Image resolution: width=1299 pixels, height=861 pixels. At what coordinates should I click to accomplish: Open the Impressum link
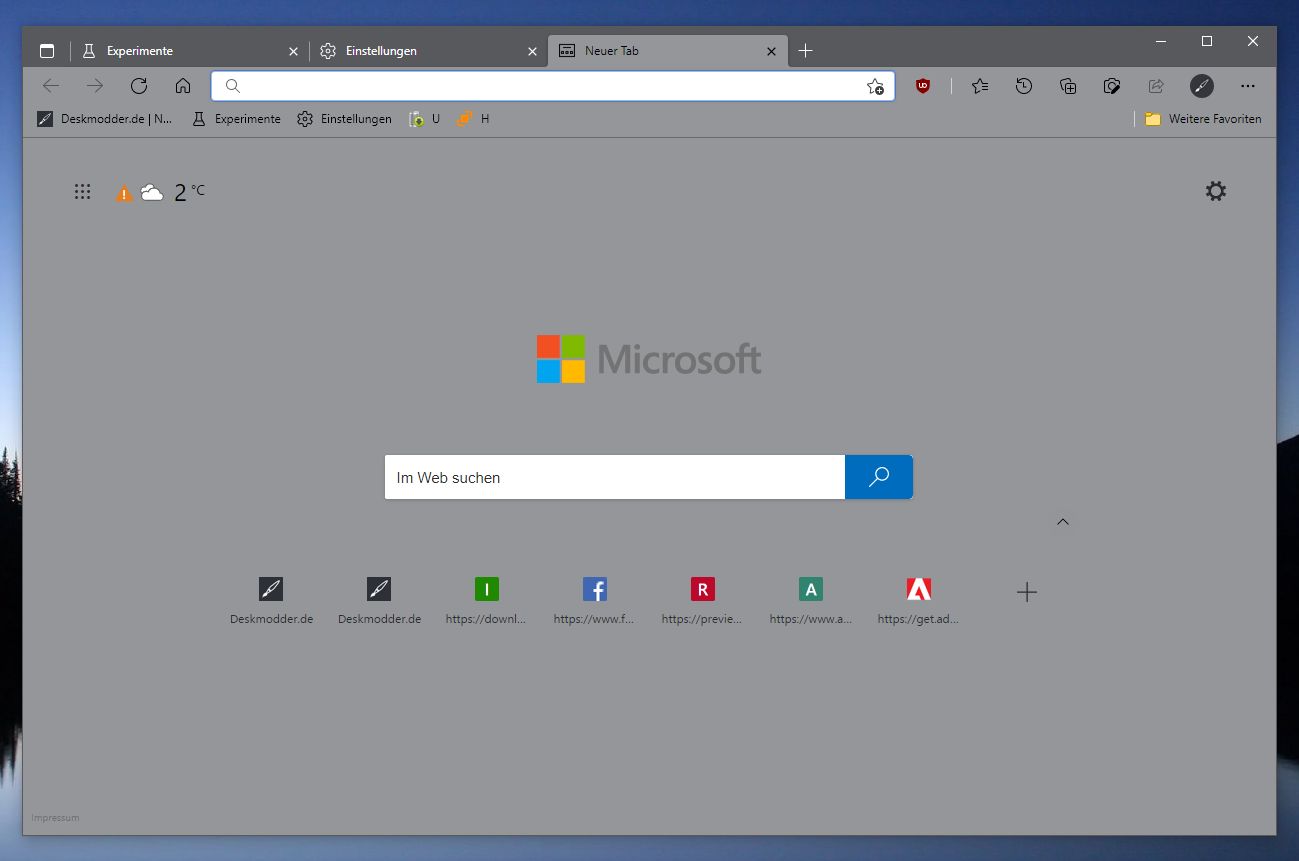pos(55,818)
